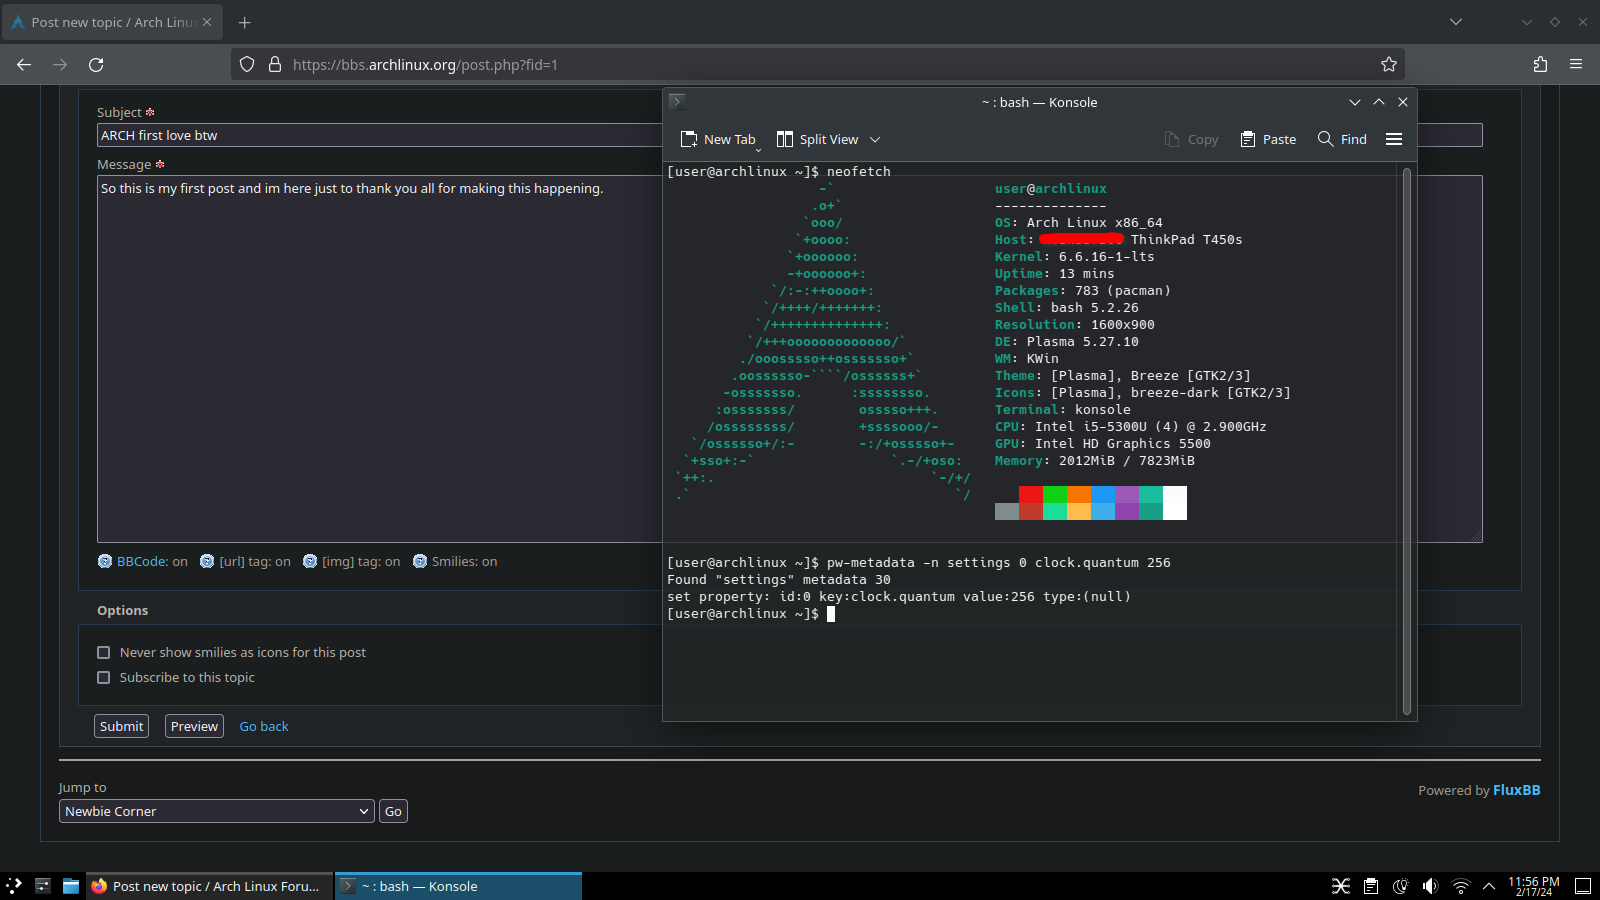1600x900 pixels.
Task: Click the Copy button in Konsole
Action: click(x=1192, y=140)
